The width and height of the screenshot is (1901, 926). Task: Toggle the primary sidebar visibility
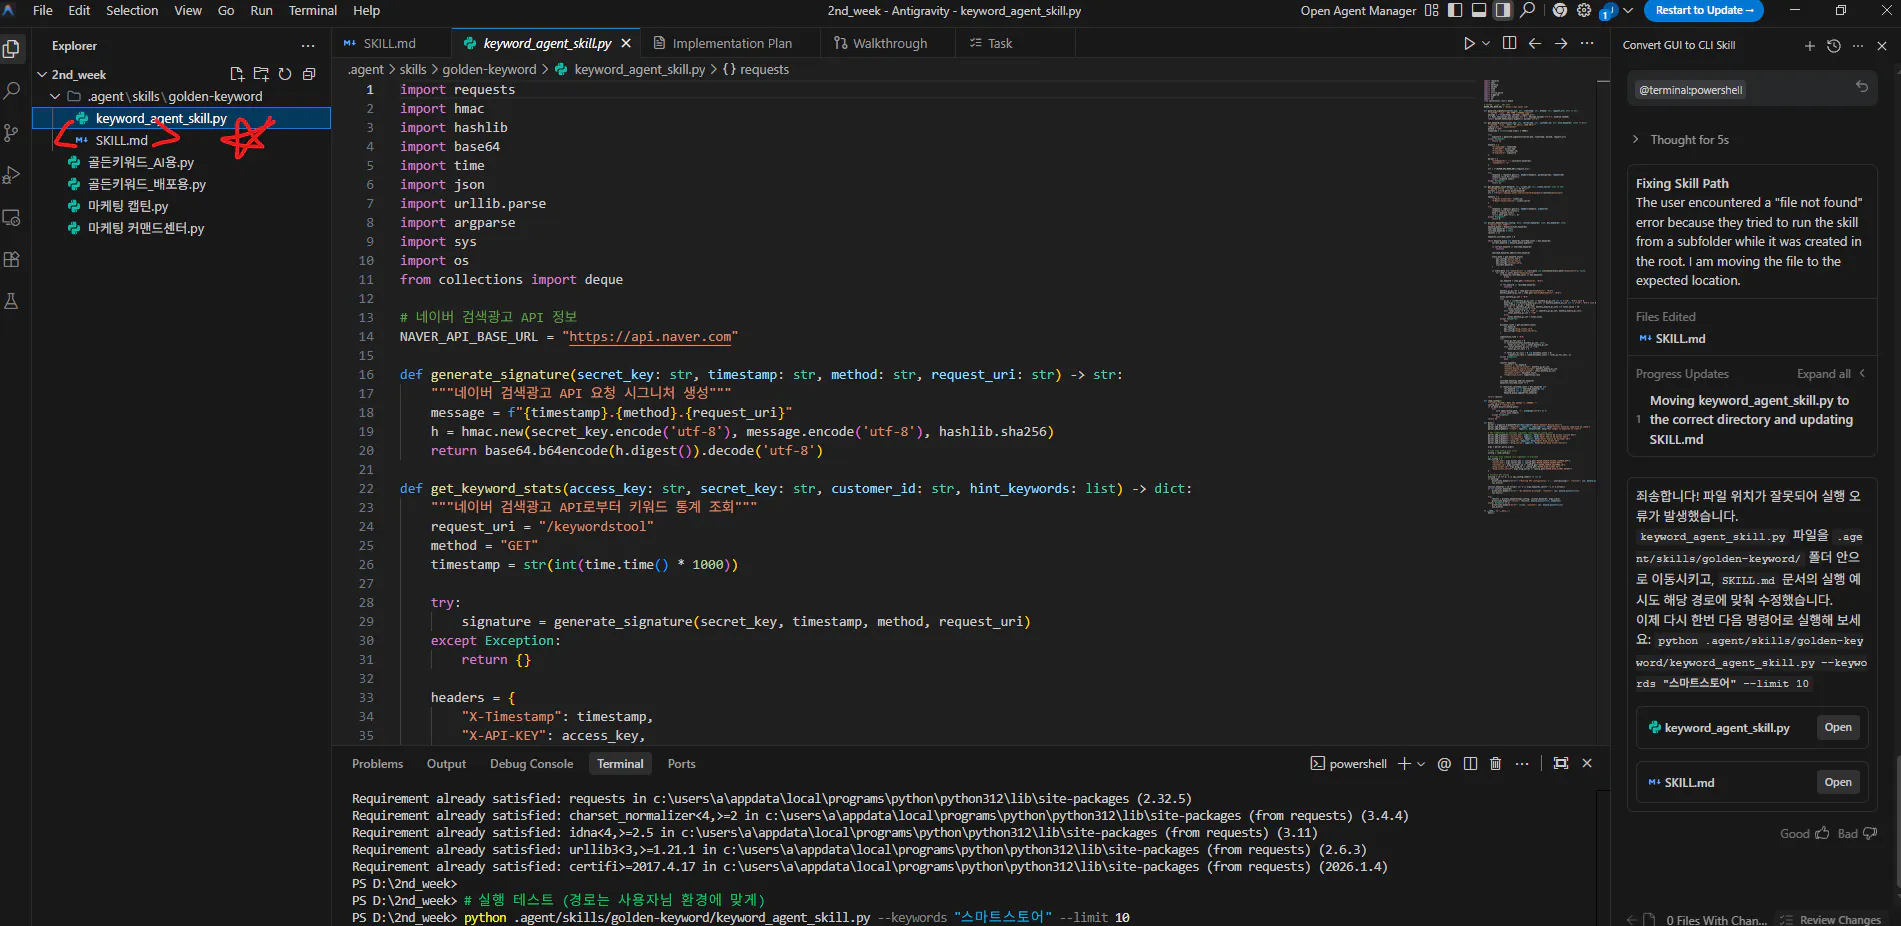pyautogui.click(x=1454, y=11)
